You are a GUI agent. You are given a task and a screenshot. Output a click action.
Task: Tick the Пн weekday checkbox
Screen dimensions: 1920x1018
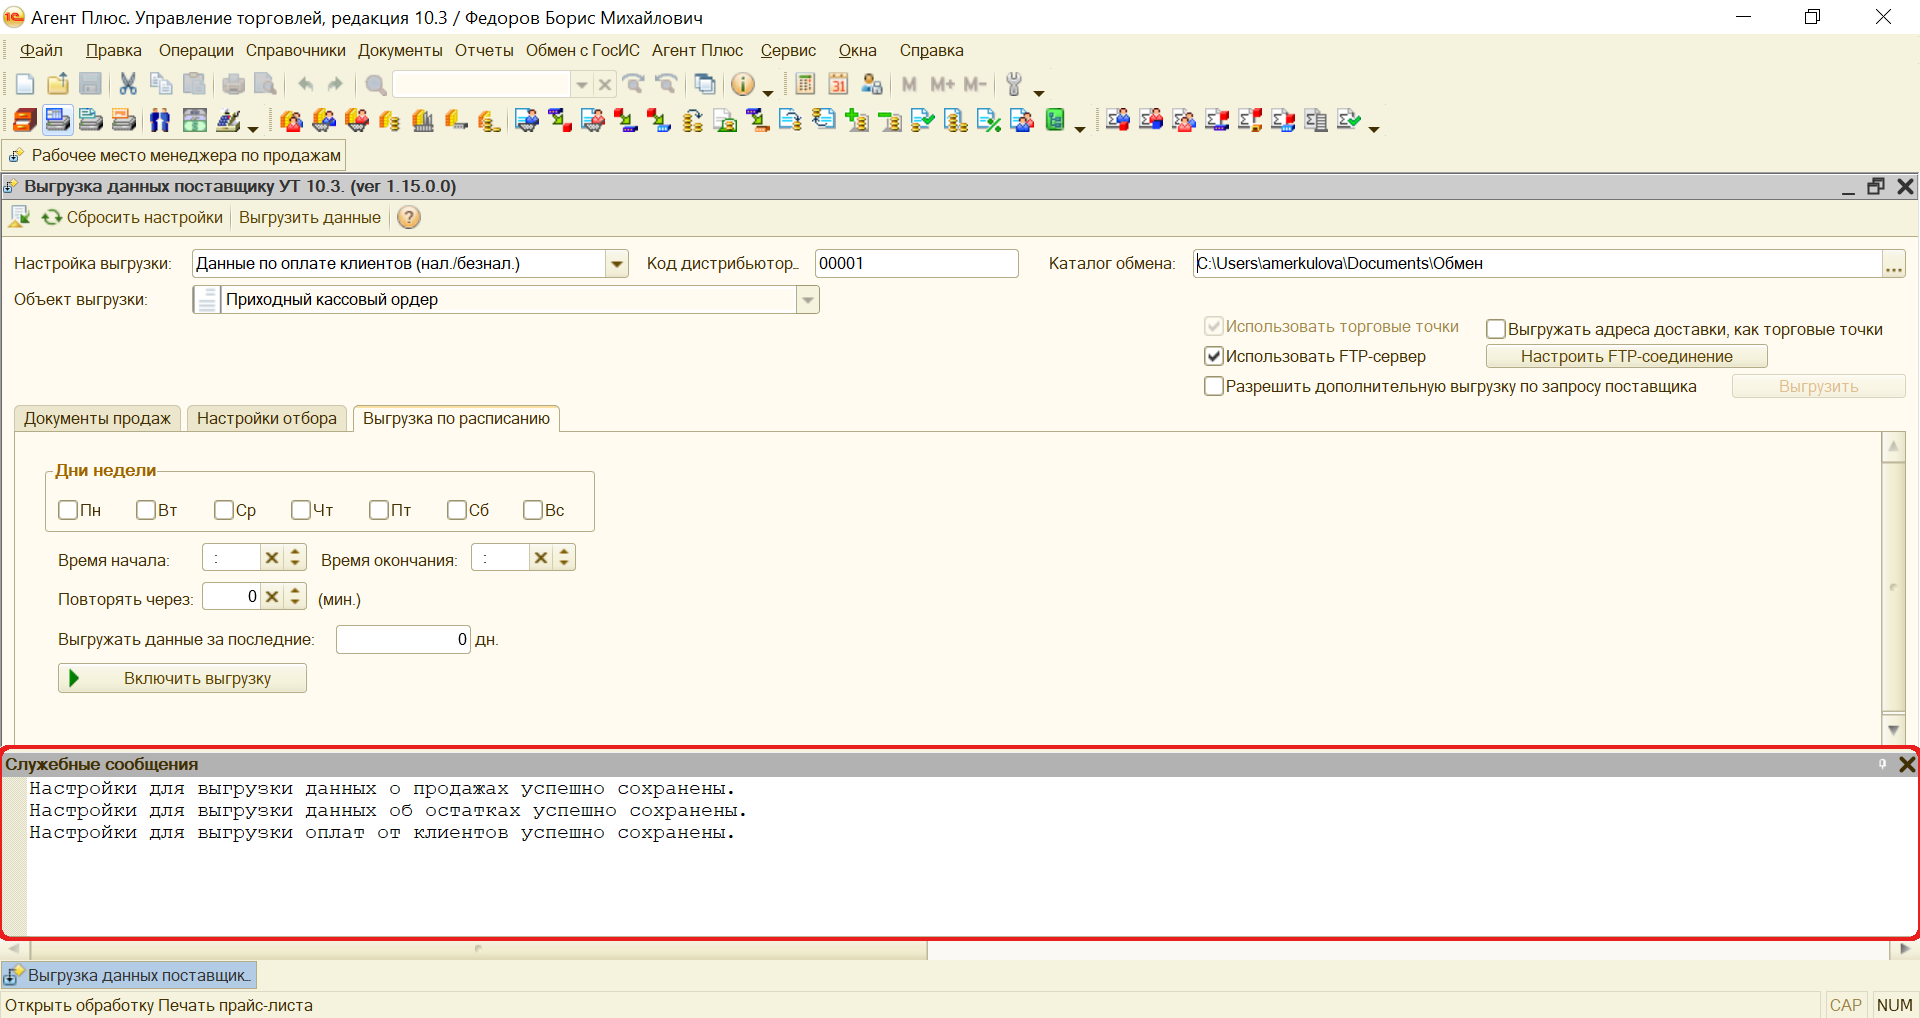68,510
